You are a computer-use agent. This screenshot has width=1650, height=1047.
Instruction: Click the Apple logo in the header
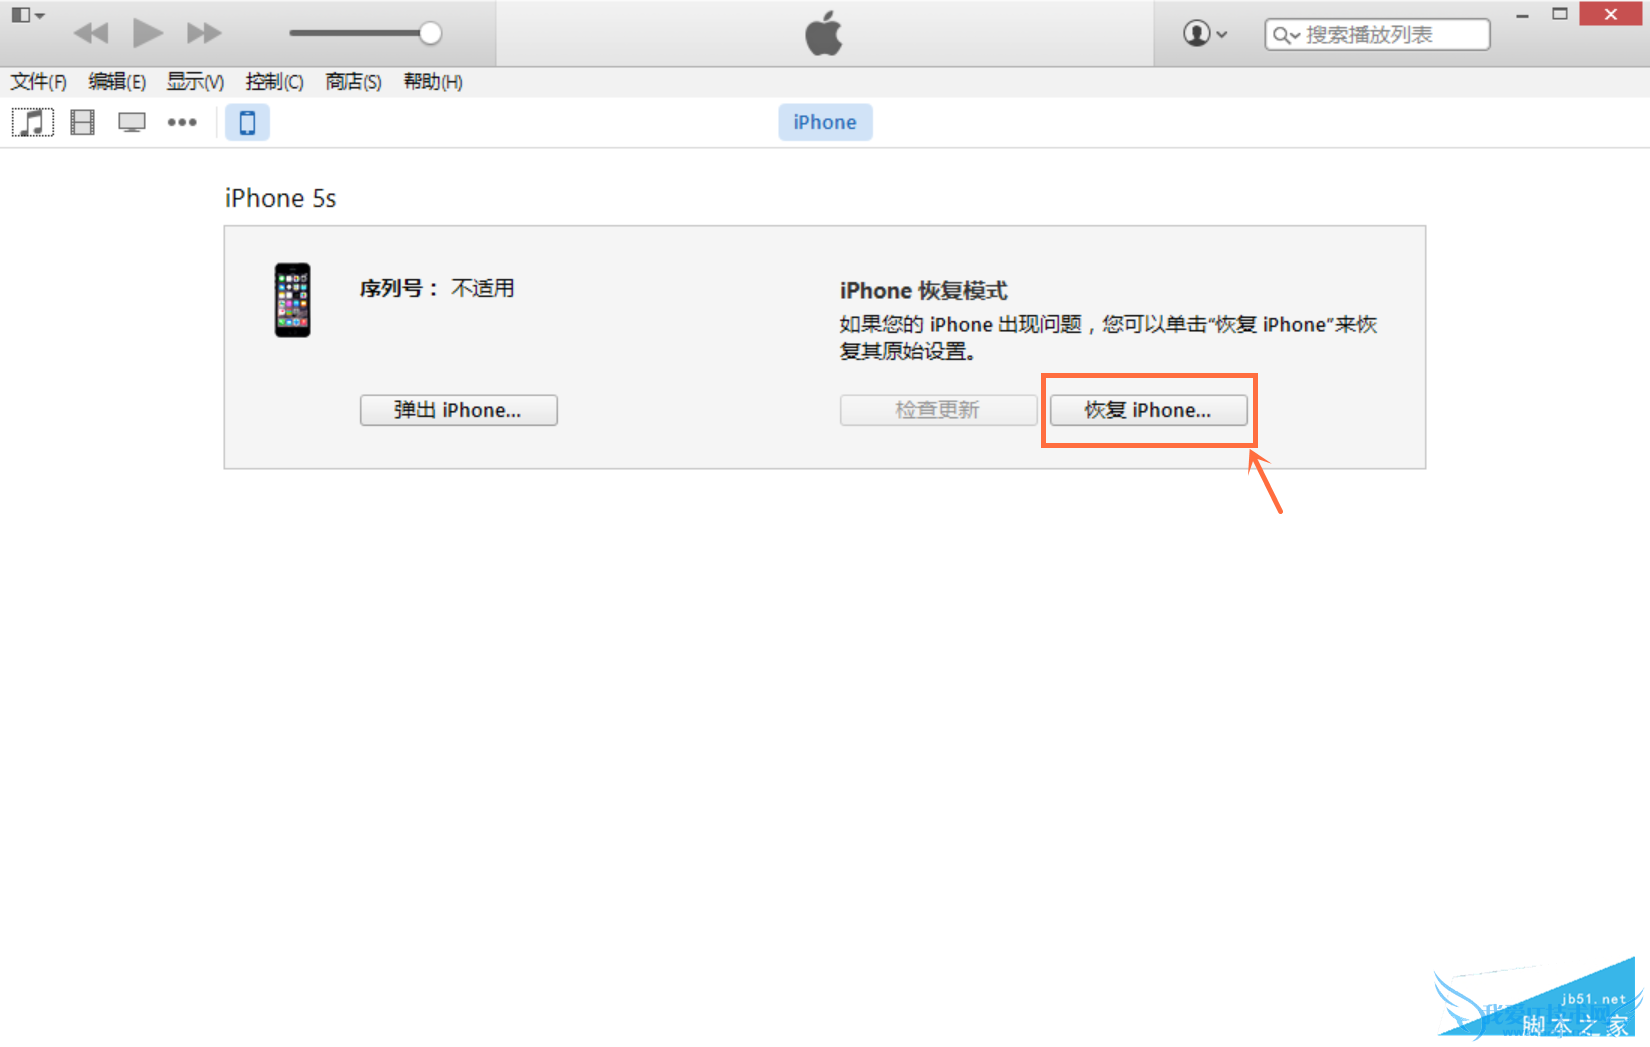824,32
